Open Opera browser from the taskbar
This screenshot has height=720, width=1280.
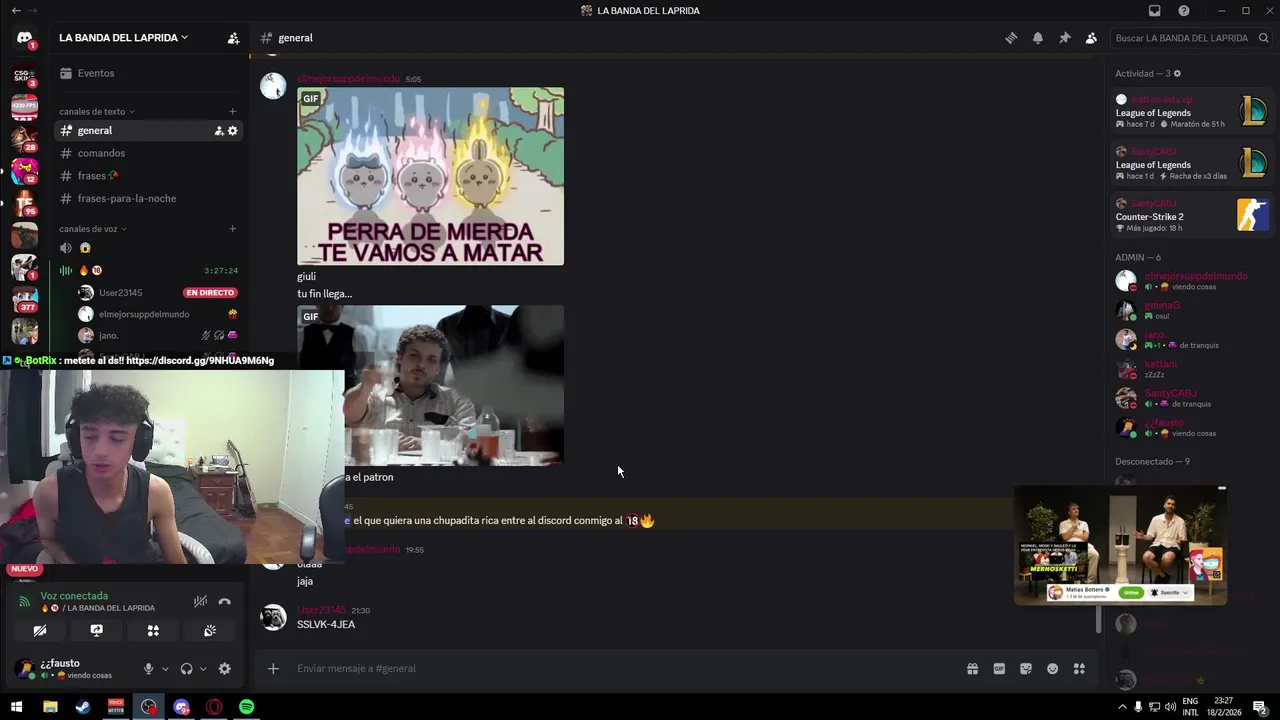[x=214, y=707]
